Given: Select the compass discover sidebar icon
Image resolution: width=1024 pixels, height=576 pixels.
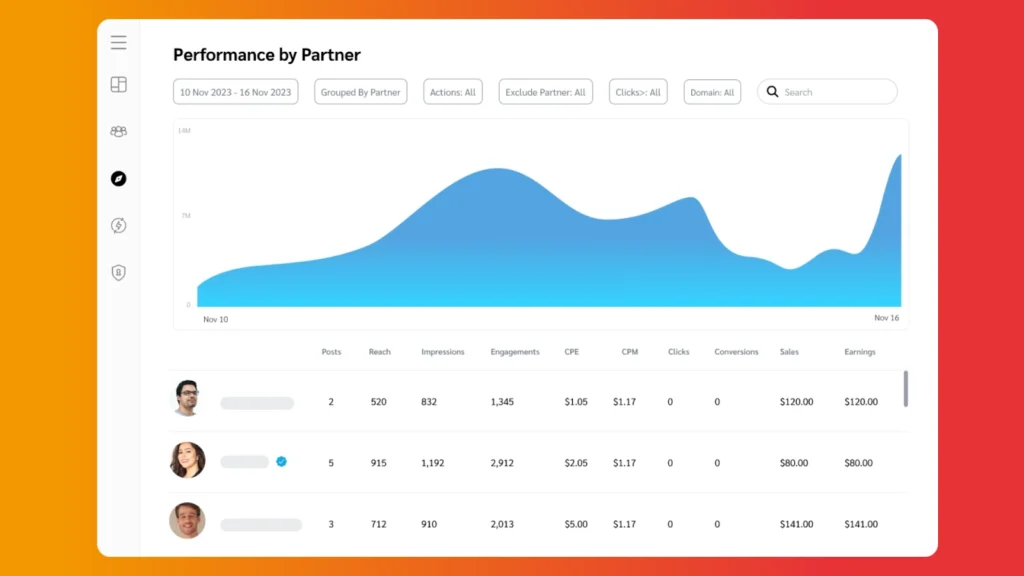Looking at the screenshot, I should (118, 179).
